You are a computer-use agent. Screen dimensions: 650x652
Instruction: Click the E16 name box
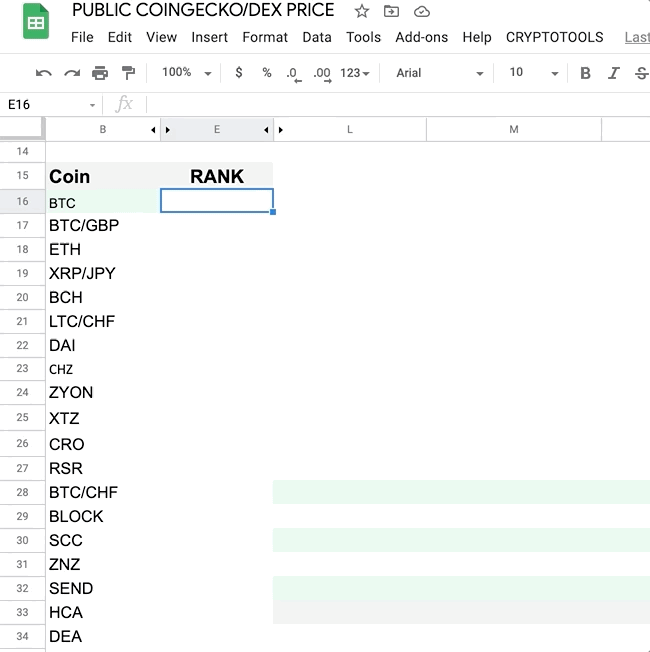(46, 105)
